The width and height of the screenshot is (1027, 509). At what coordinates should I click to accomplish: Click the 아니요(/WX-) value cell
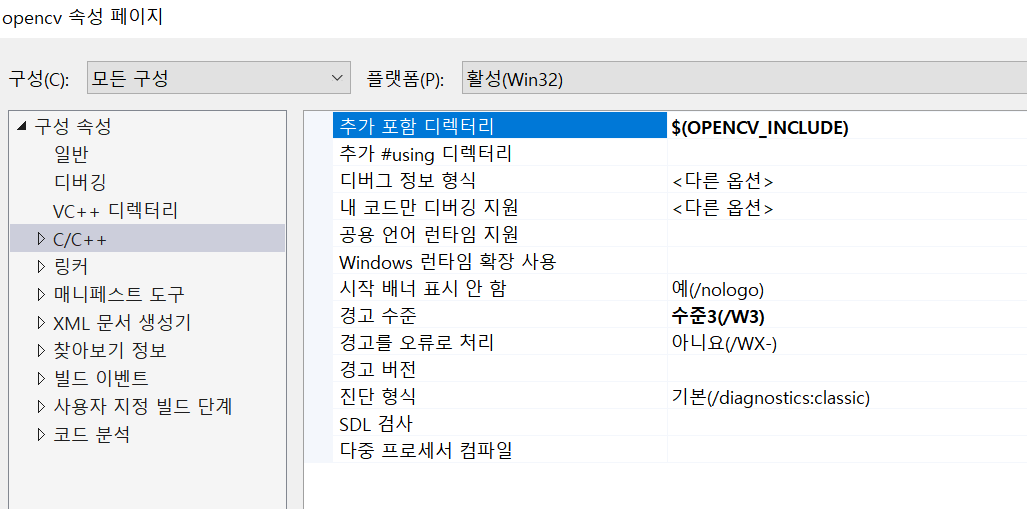coord(847,342)
